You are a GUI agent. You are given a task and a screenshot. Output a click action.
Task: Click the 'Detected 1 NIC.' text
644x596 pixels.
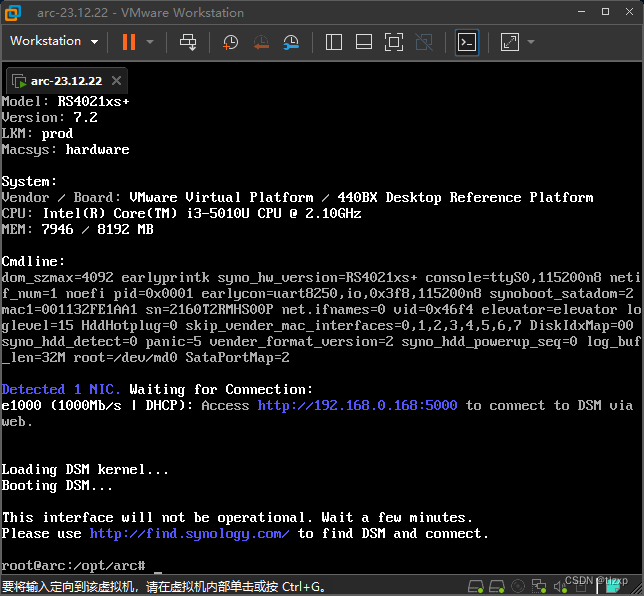[x=61, y=389]
